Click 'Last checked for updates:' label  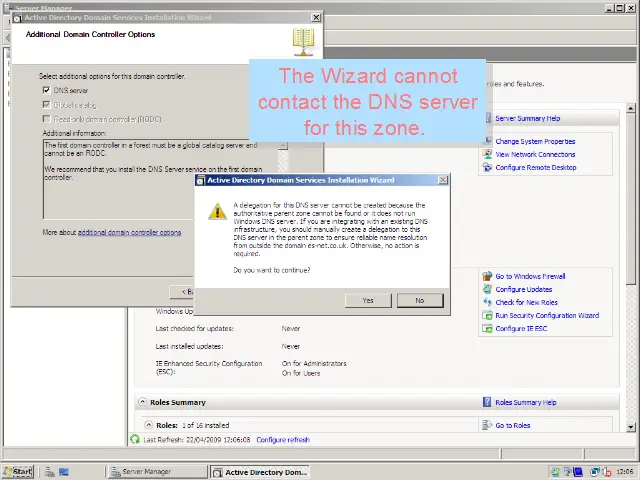[x=194, y=329]
